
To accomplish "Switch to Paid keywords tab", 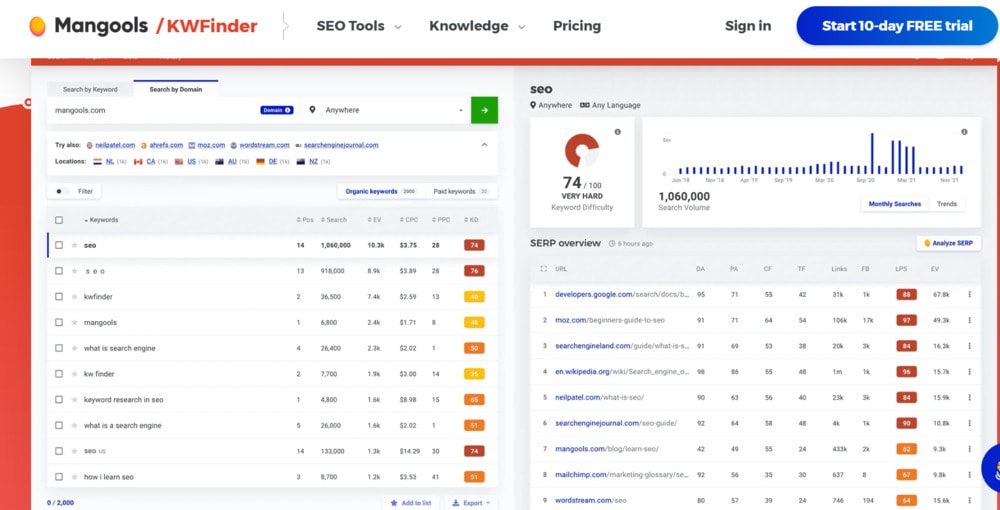I will [x=460, y=191].
